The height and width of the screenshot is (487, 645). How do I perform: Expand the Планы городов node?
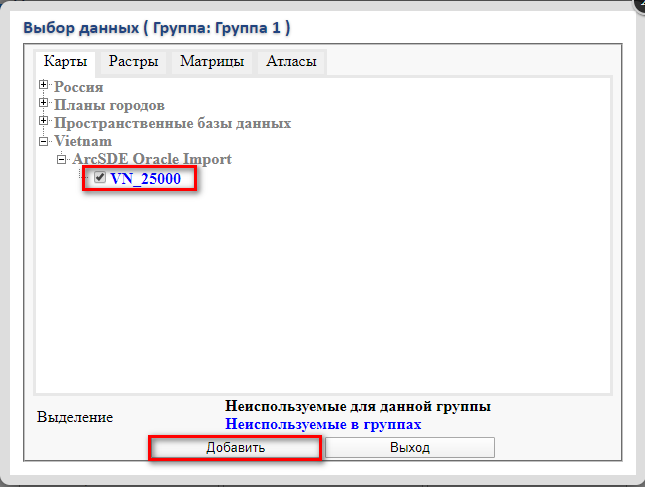[x=44, y=104]
